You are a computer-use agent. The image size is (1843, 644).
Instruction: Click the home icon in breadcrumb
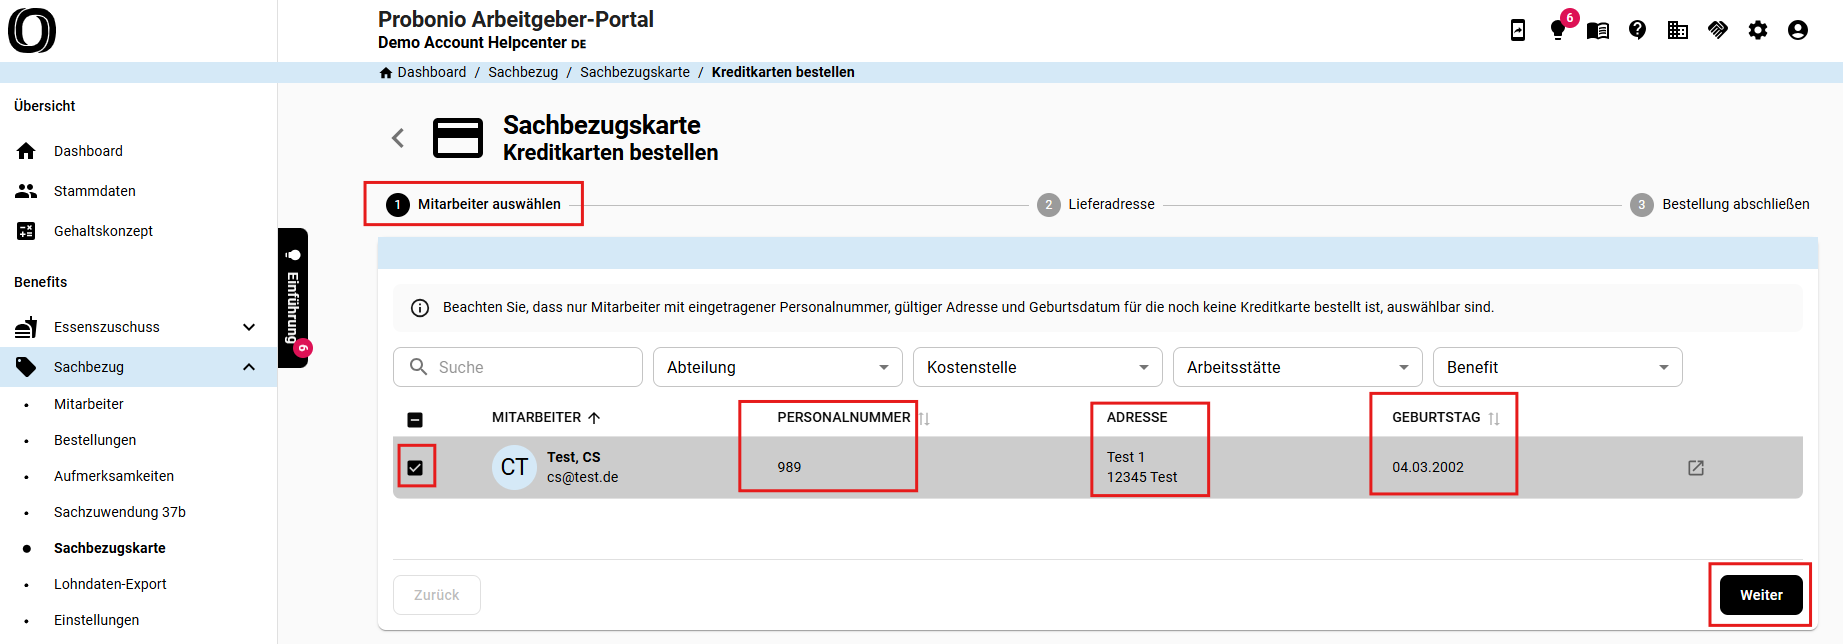pos(386,72)
